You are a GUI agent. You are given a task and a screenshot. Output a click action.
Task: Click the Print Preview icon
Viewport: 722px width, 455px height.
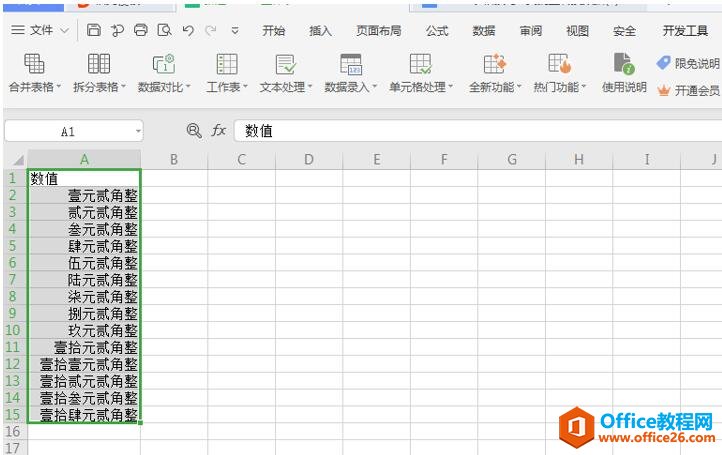point(164,30)
